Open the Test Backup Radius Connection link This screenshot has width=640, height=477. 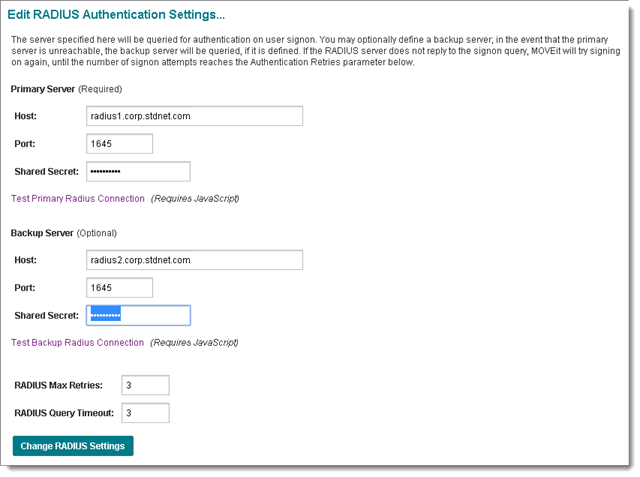(x=77, y=343)
